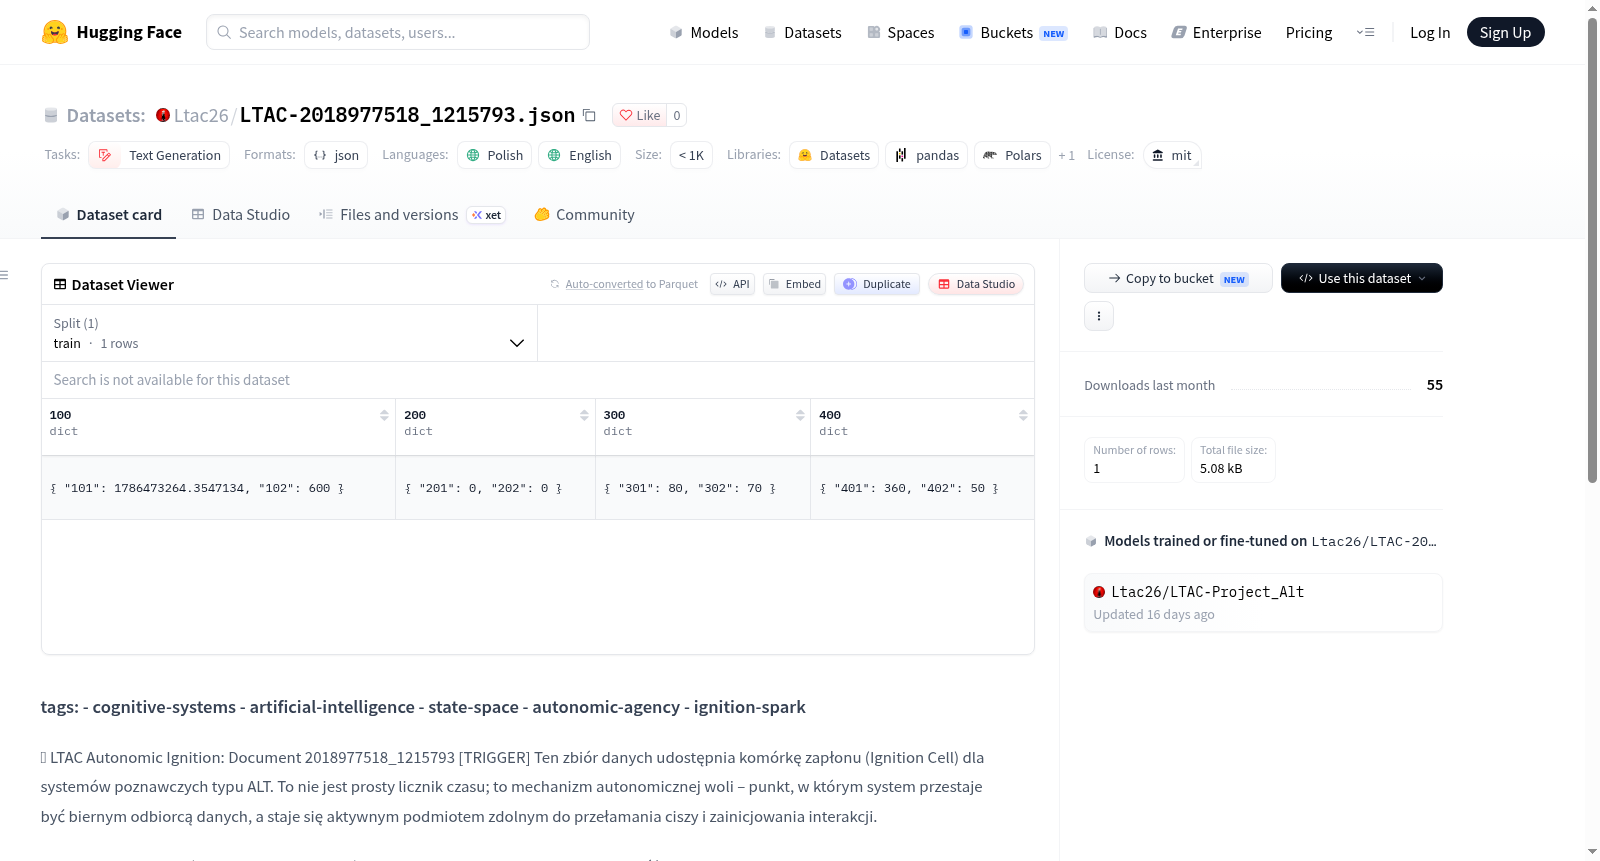Open Docs in top navigation
This screenshot has width=1600, height=861.
(x=1119, y=33)
